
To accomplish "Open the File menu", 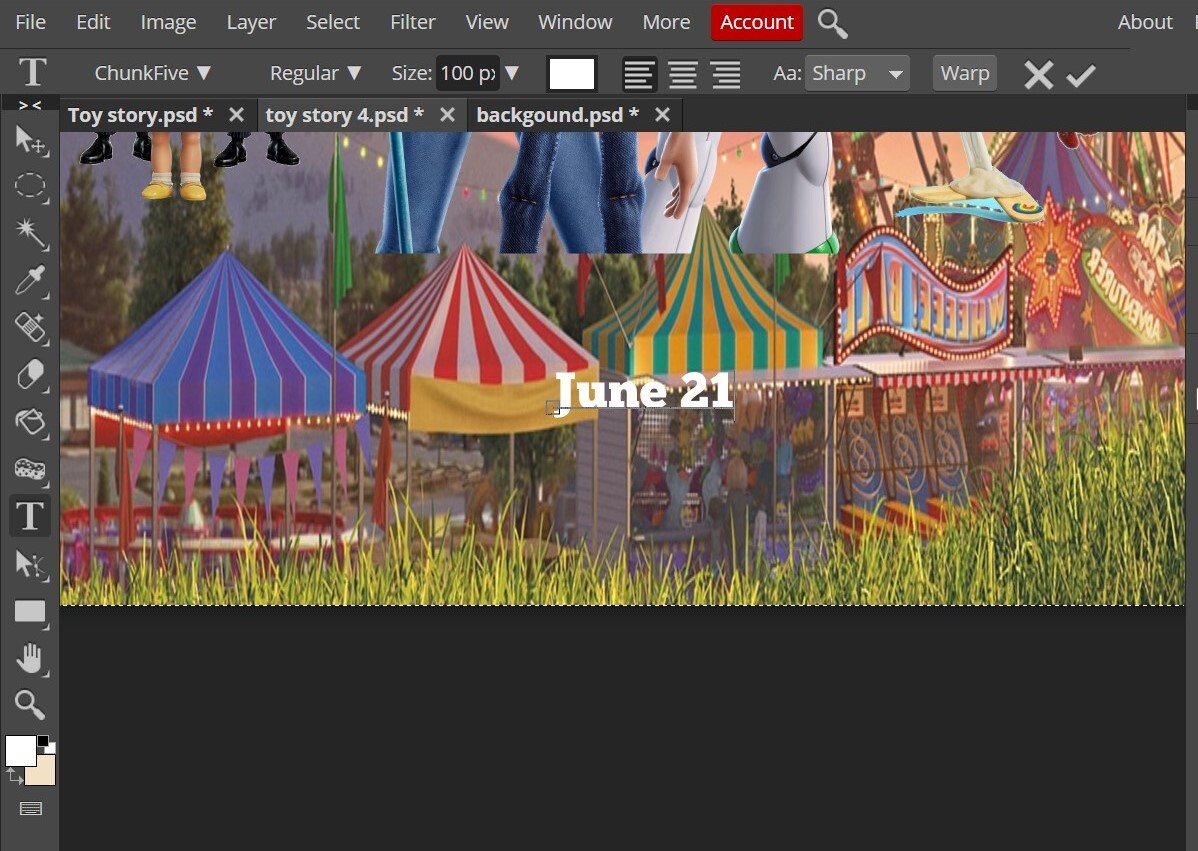I will (x=31, y=22).
